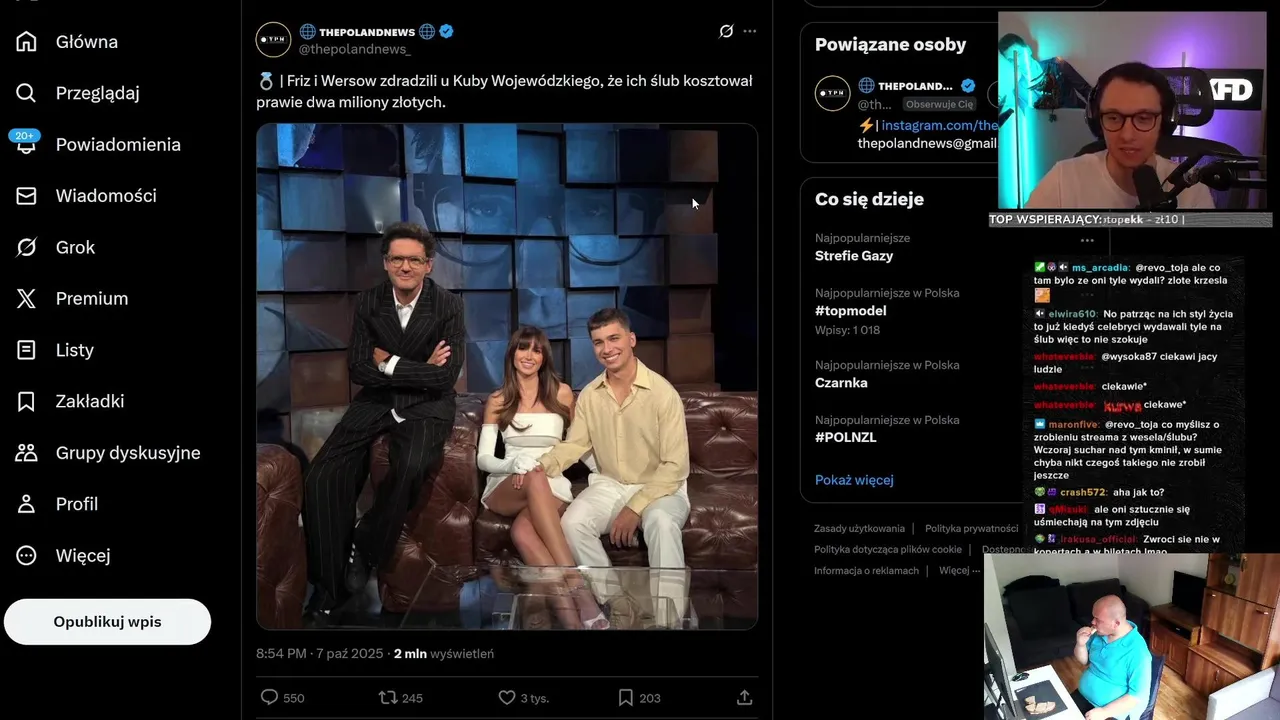Viewport: 1280px width, 720px height.
Task: Open the Zakładki bookmark icon
Action: coord(27,402)
